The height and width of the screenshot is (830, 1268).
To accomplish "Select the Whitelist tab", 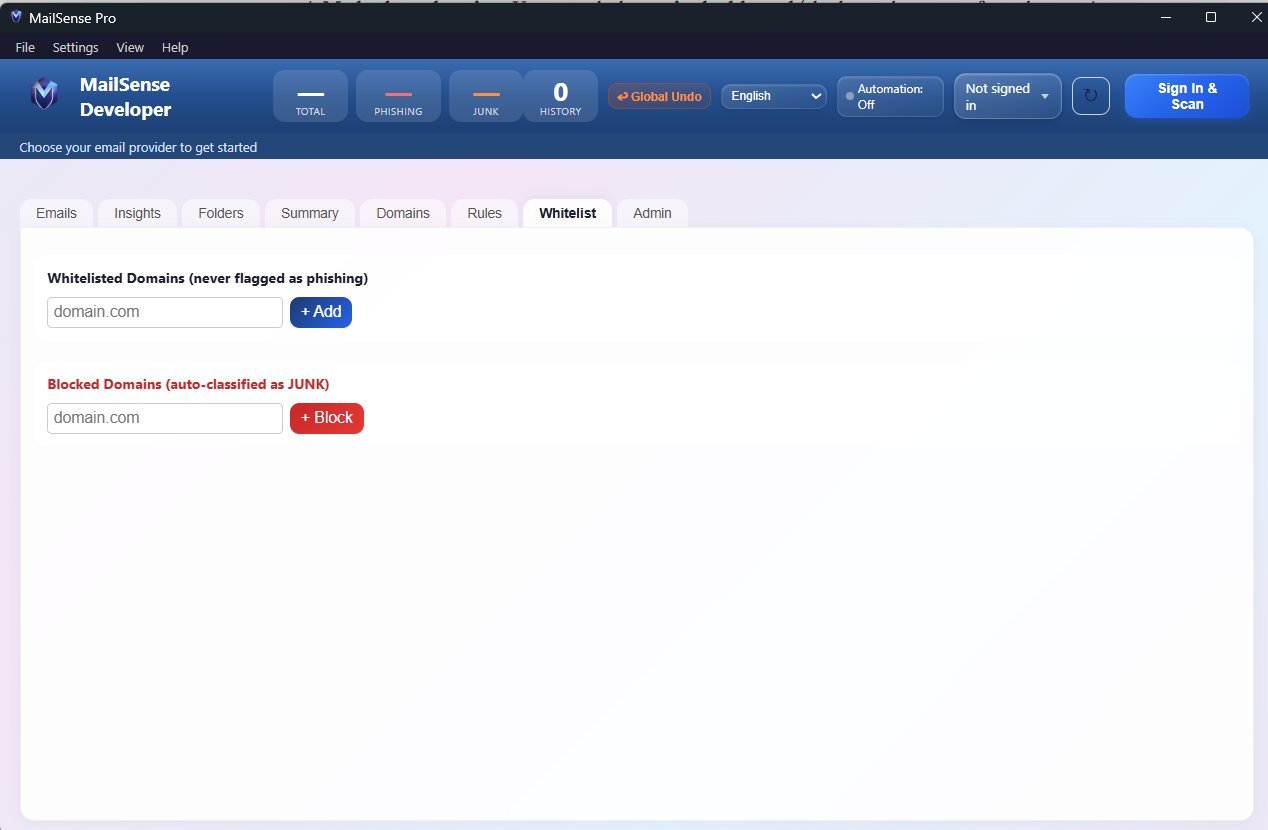I will click(568, 213).
